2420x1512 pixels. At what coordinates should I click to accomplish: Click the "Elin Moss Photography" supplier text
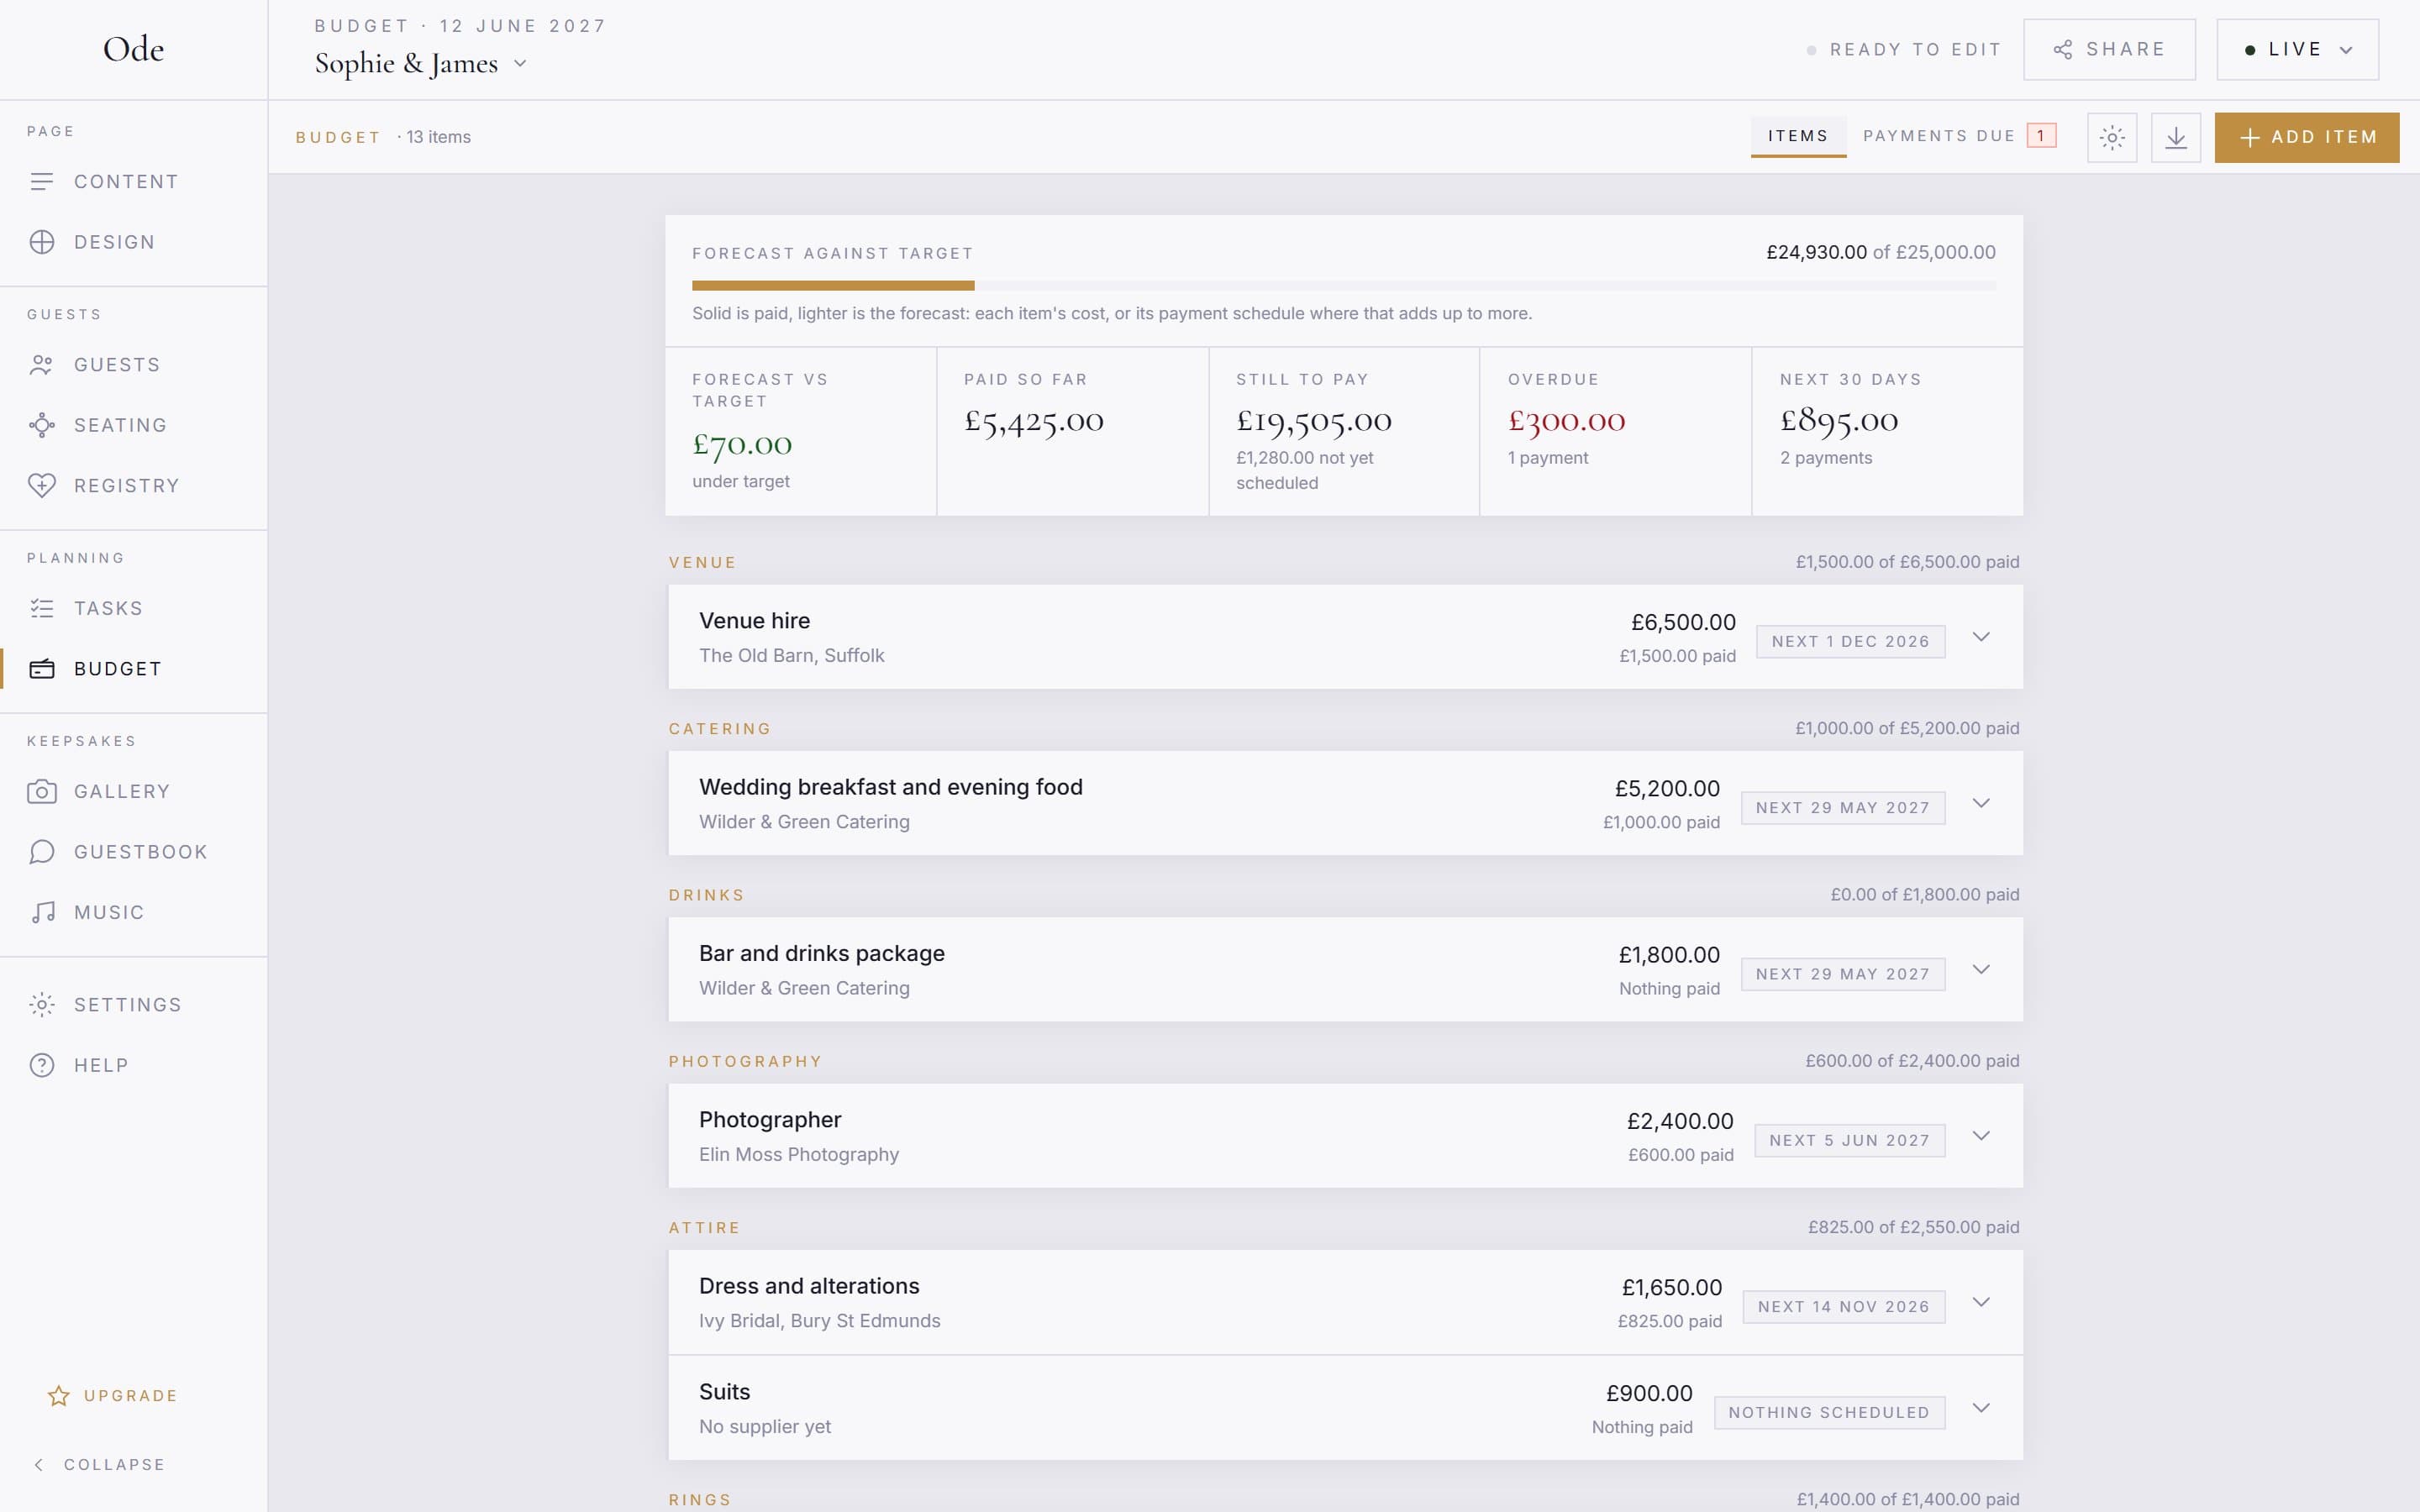point(798,1155)
